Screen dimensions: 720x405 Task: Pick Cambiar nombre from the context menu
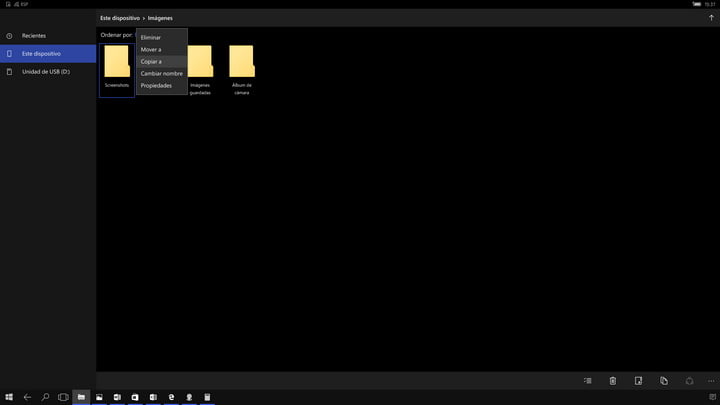coord(161,73)
